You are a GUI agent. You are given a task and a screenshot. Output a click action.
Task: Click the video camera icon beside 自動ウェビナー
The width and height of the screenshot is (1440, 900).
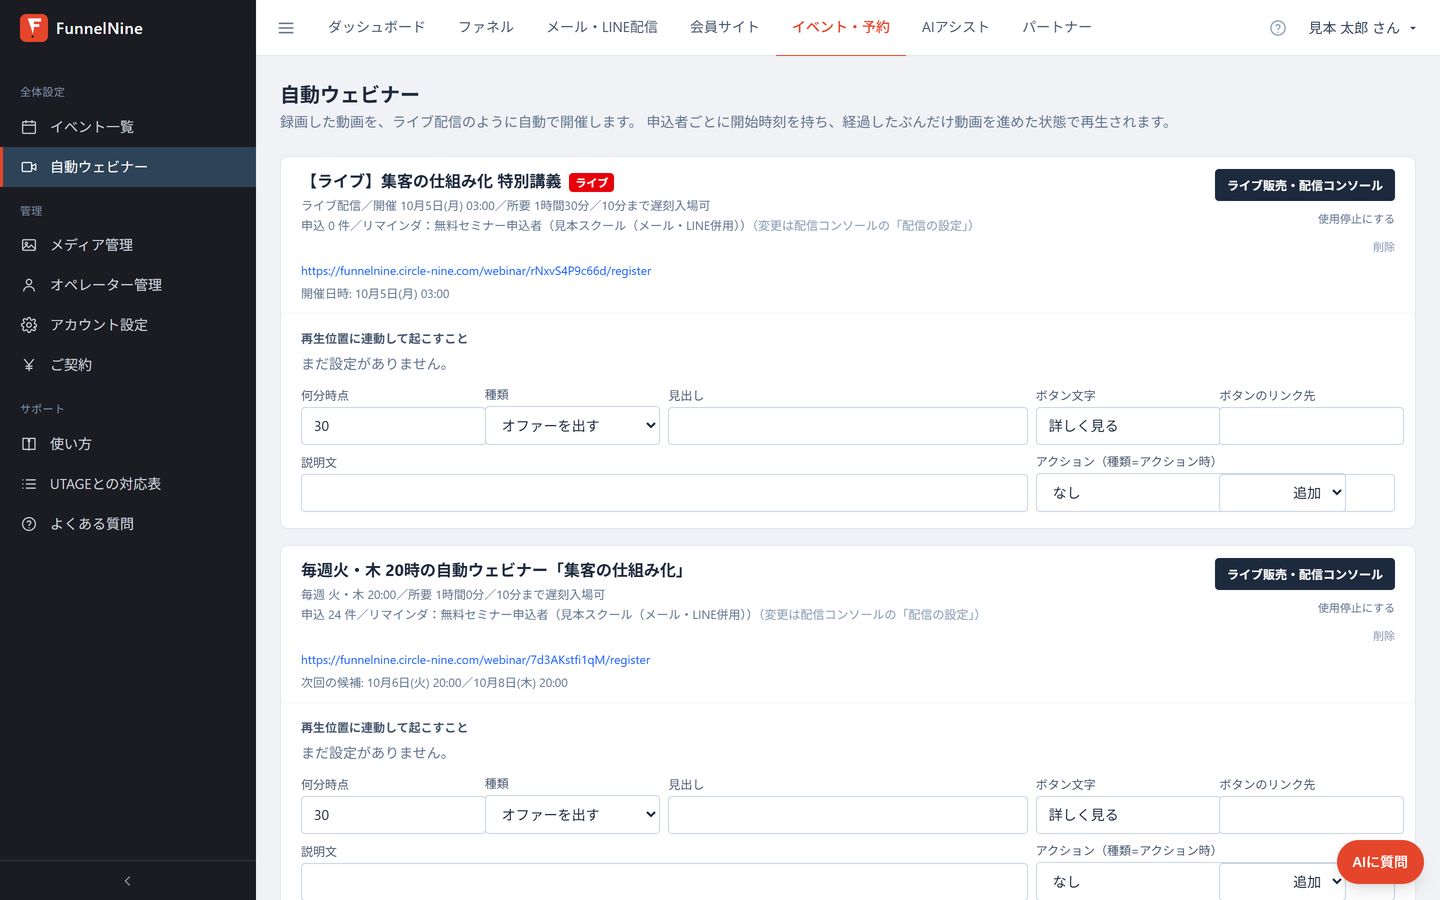(29, 167)
